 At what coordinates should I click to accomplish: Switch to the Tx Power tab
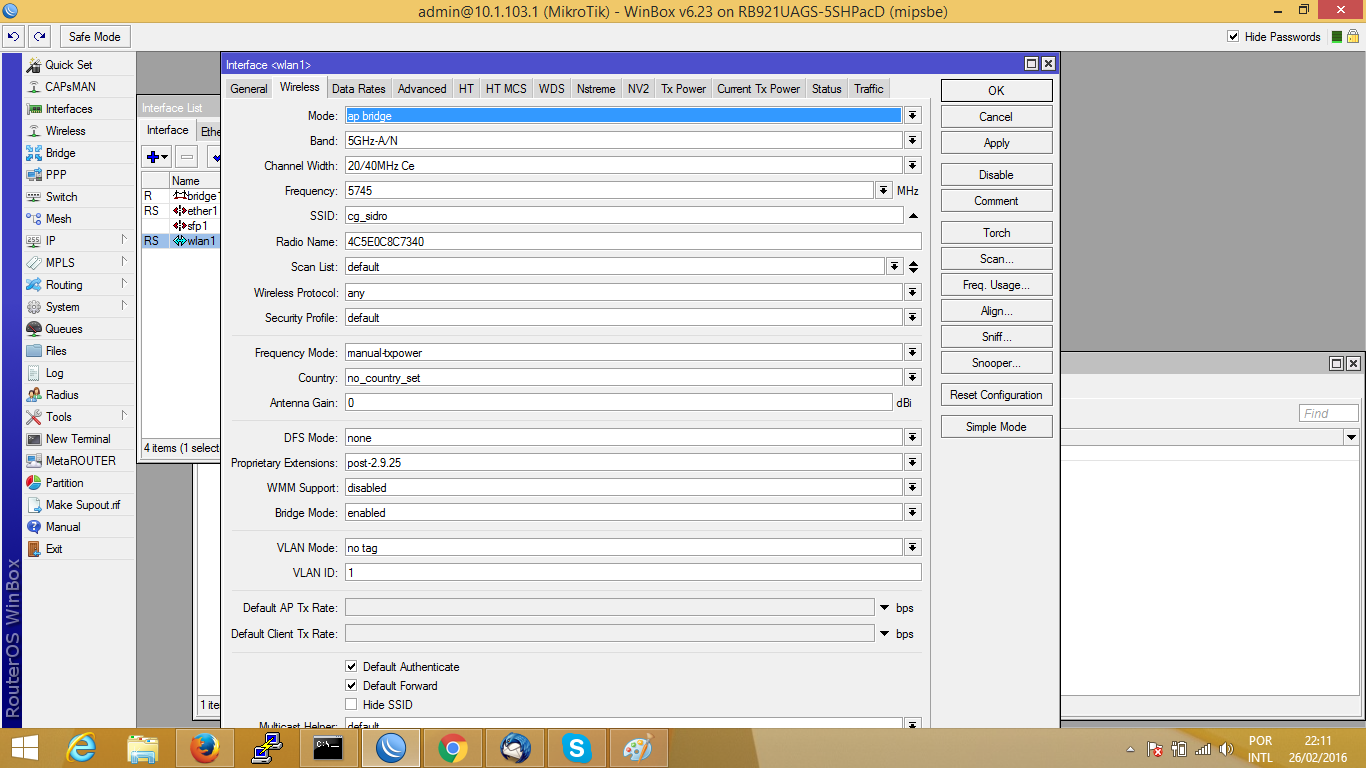click(x=683, y=89)
